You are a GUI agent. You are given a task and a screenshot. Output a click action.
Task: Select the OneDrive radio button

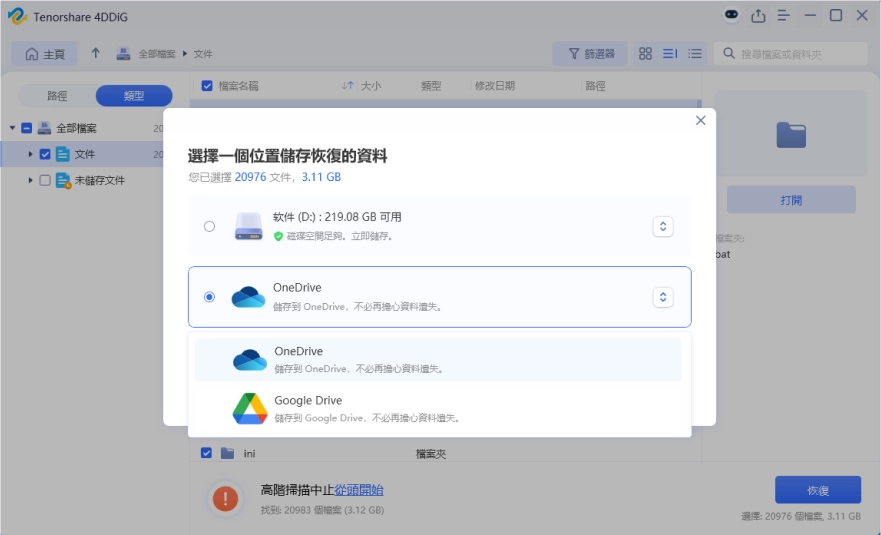point(209,297)
